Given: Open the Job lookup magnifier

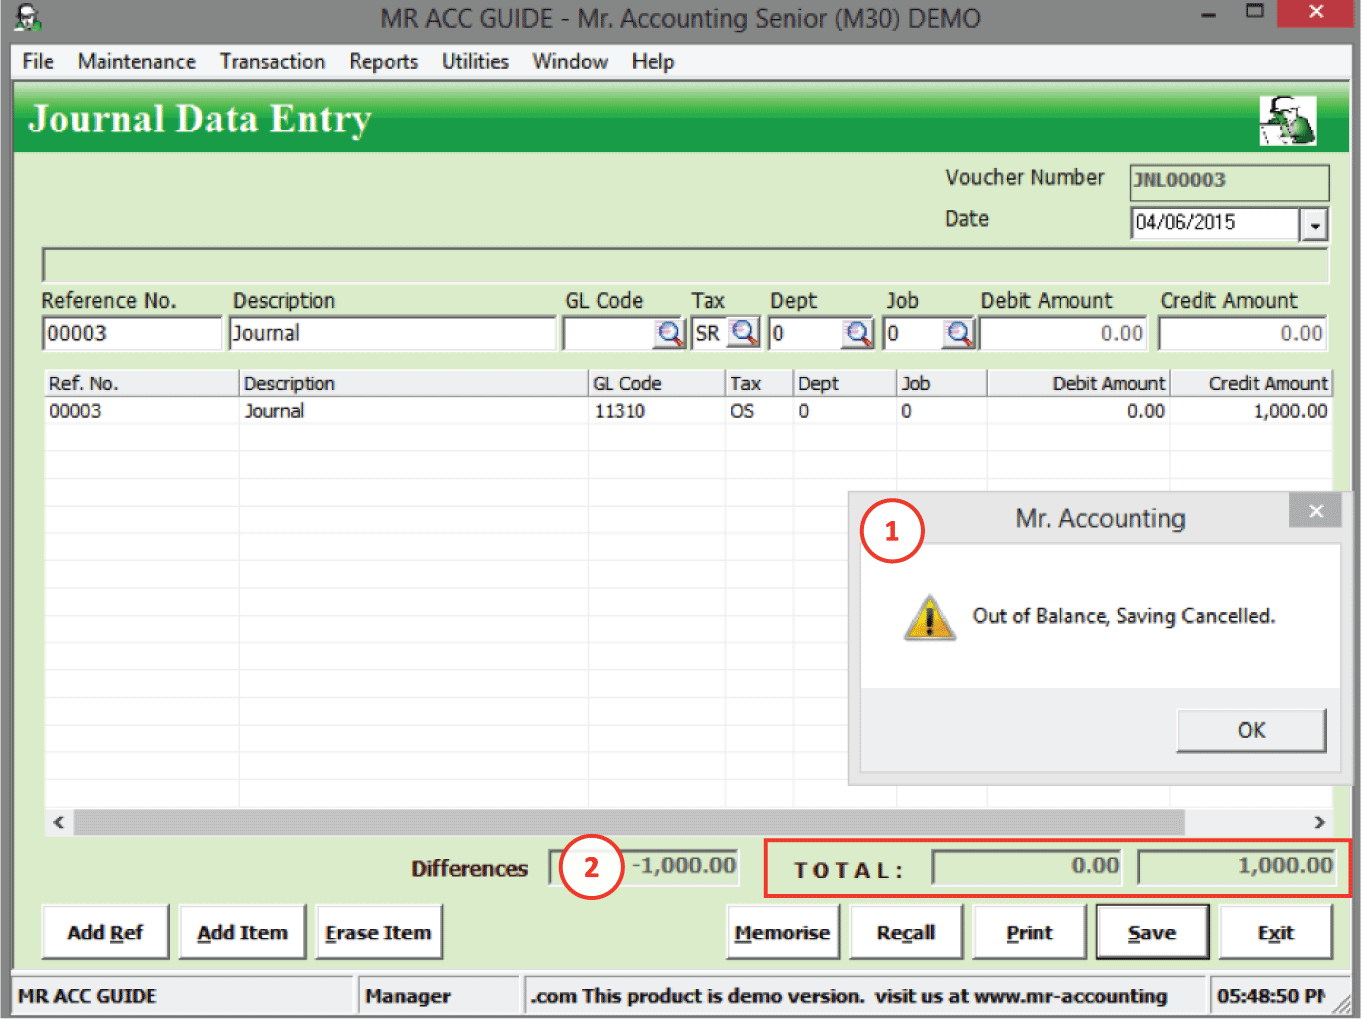Looking at the screenshot, I should coord(958,333).
